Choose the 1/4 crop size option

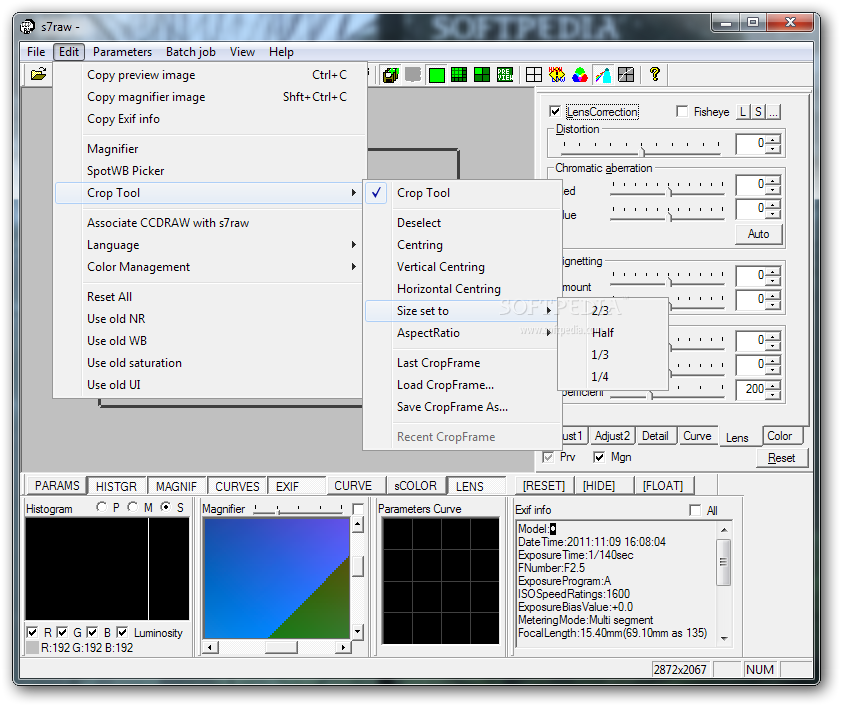click(613, 377)
